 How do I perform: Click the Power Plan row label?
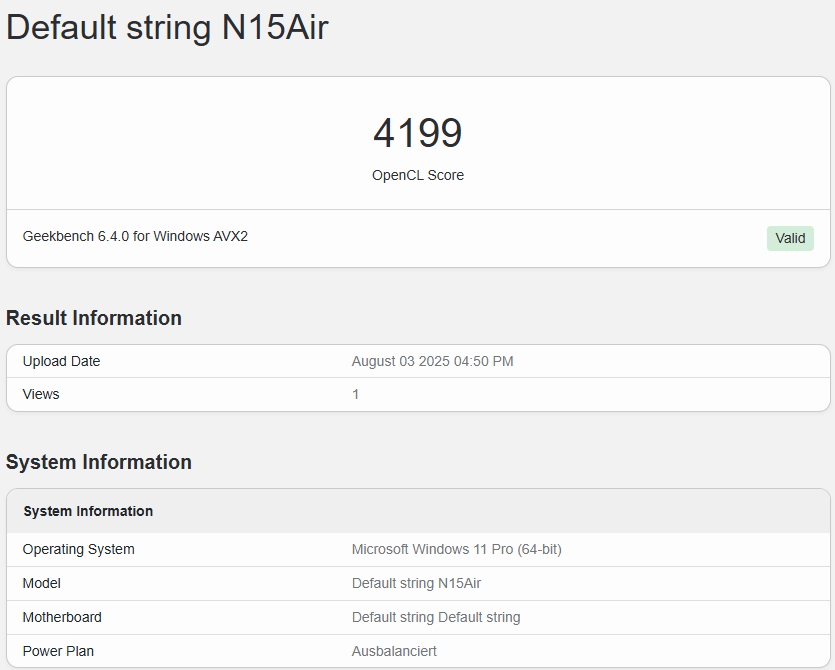58,651
